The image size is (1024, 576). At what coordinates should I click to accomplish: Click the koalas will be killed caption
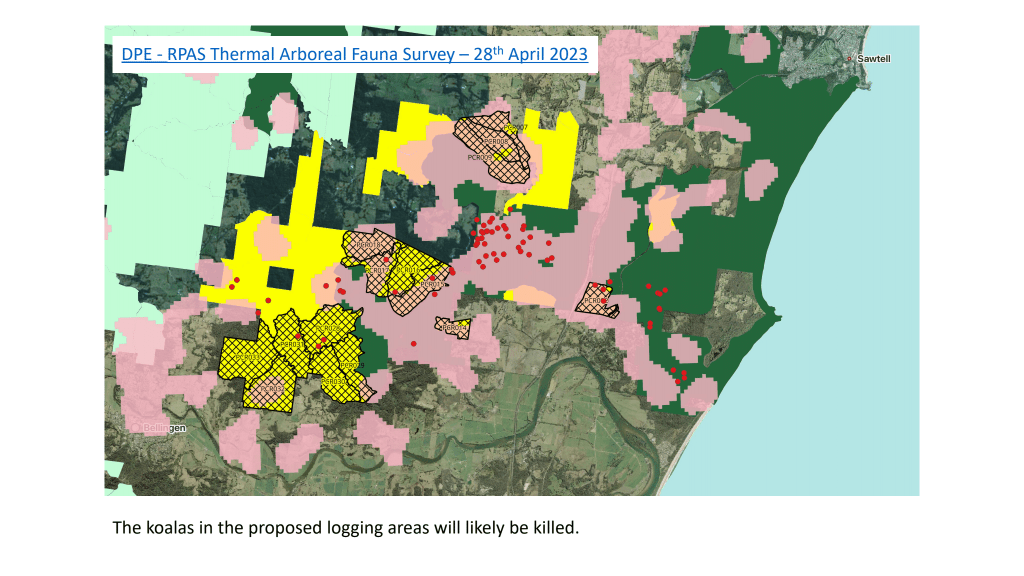tap(346, 527)
